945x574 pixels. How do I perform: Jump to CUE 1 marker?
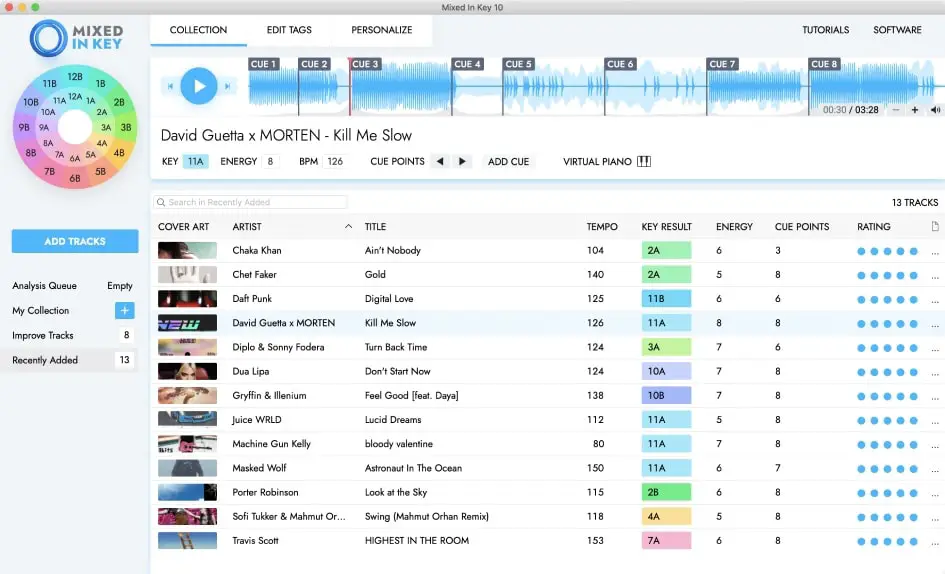[263, 64]
